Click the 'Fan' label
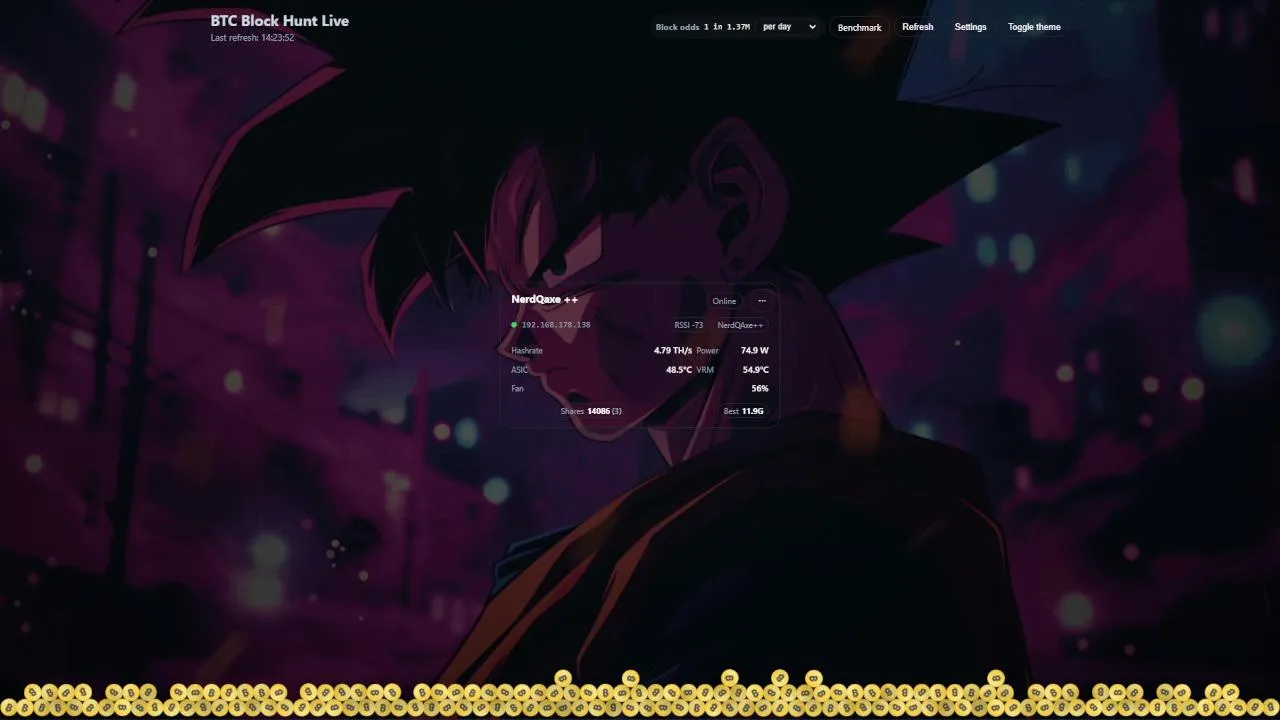 pyautogui.click(x=517, y=389)
